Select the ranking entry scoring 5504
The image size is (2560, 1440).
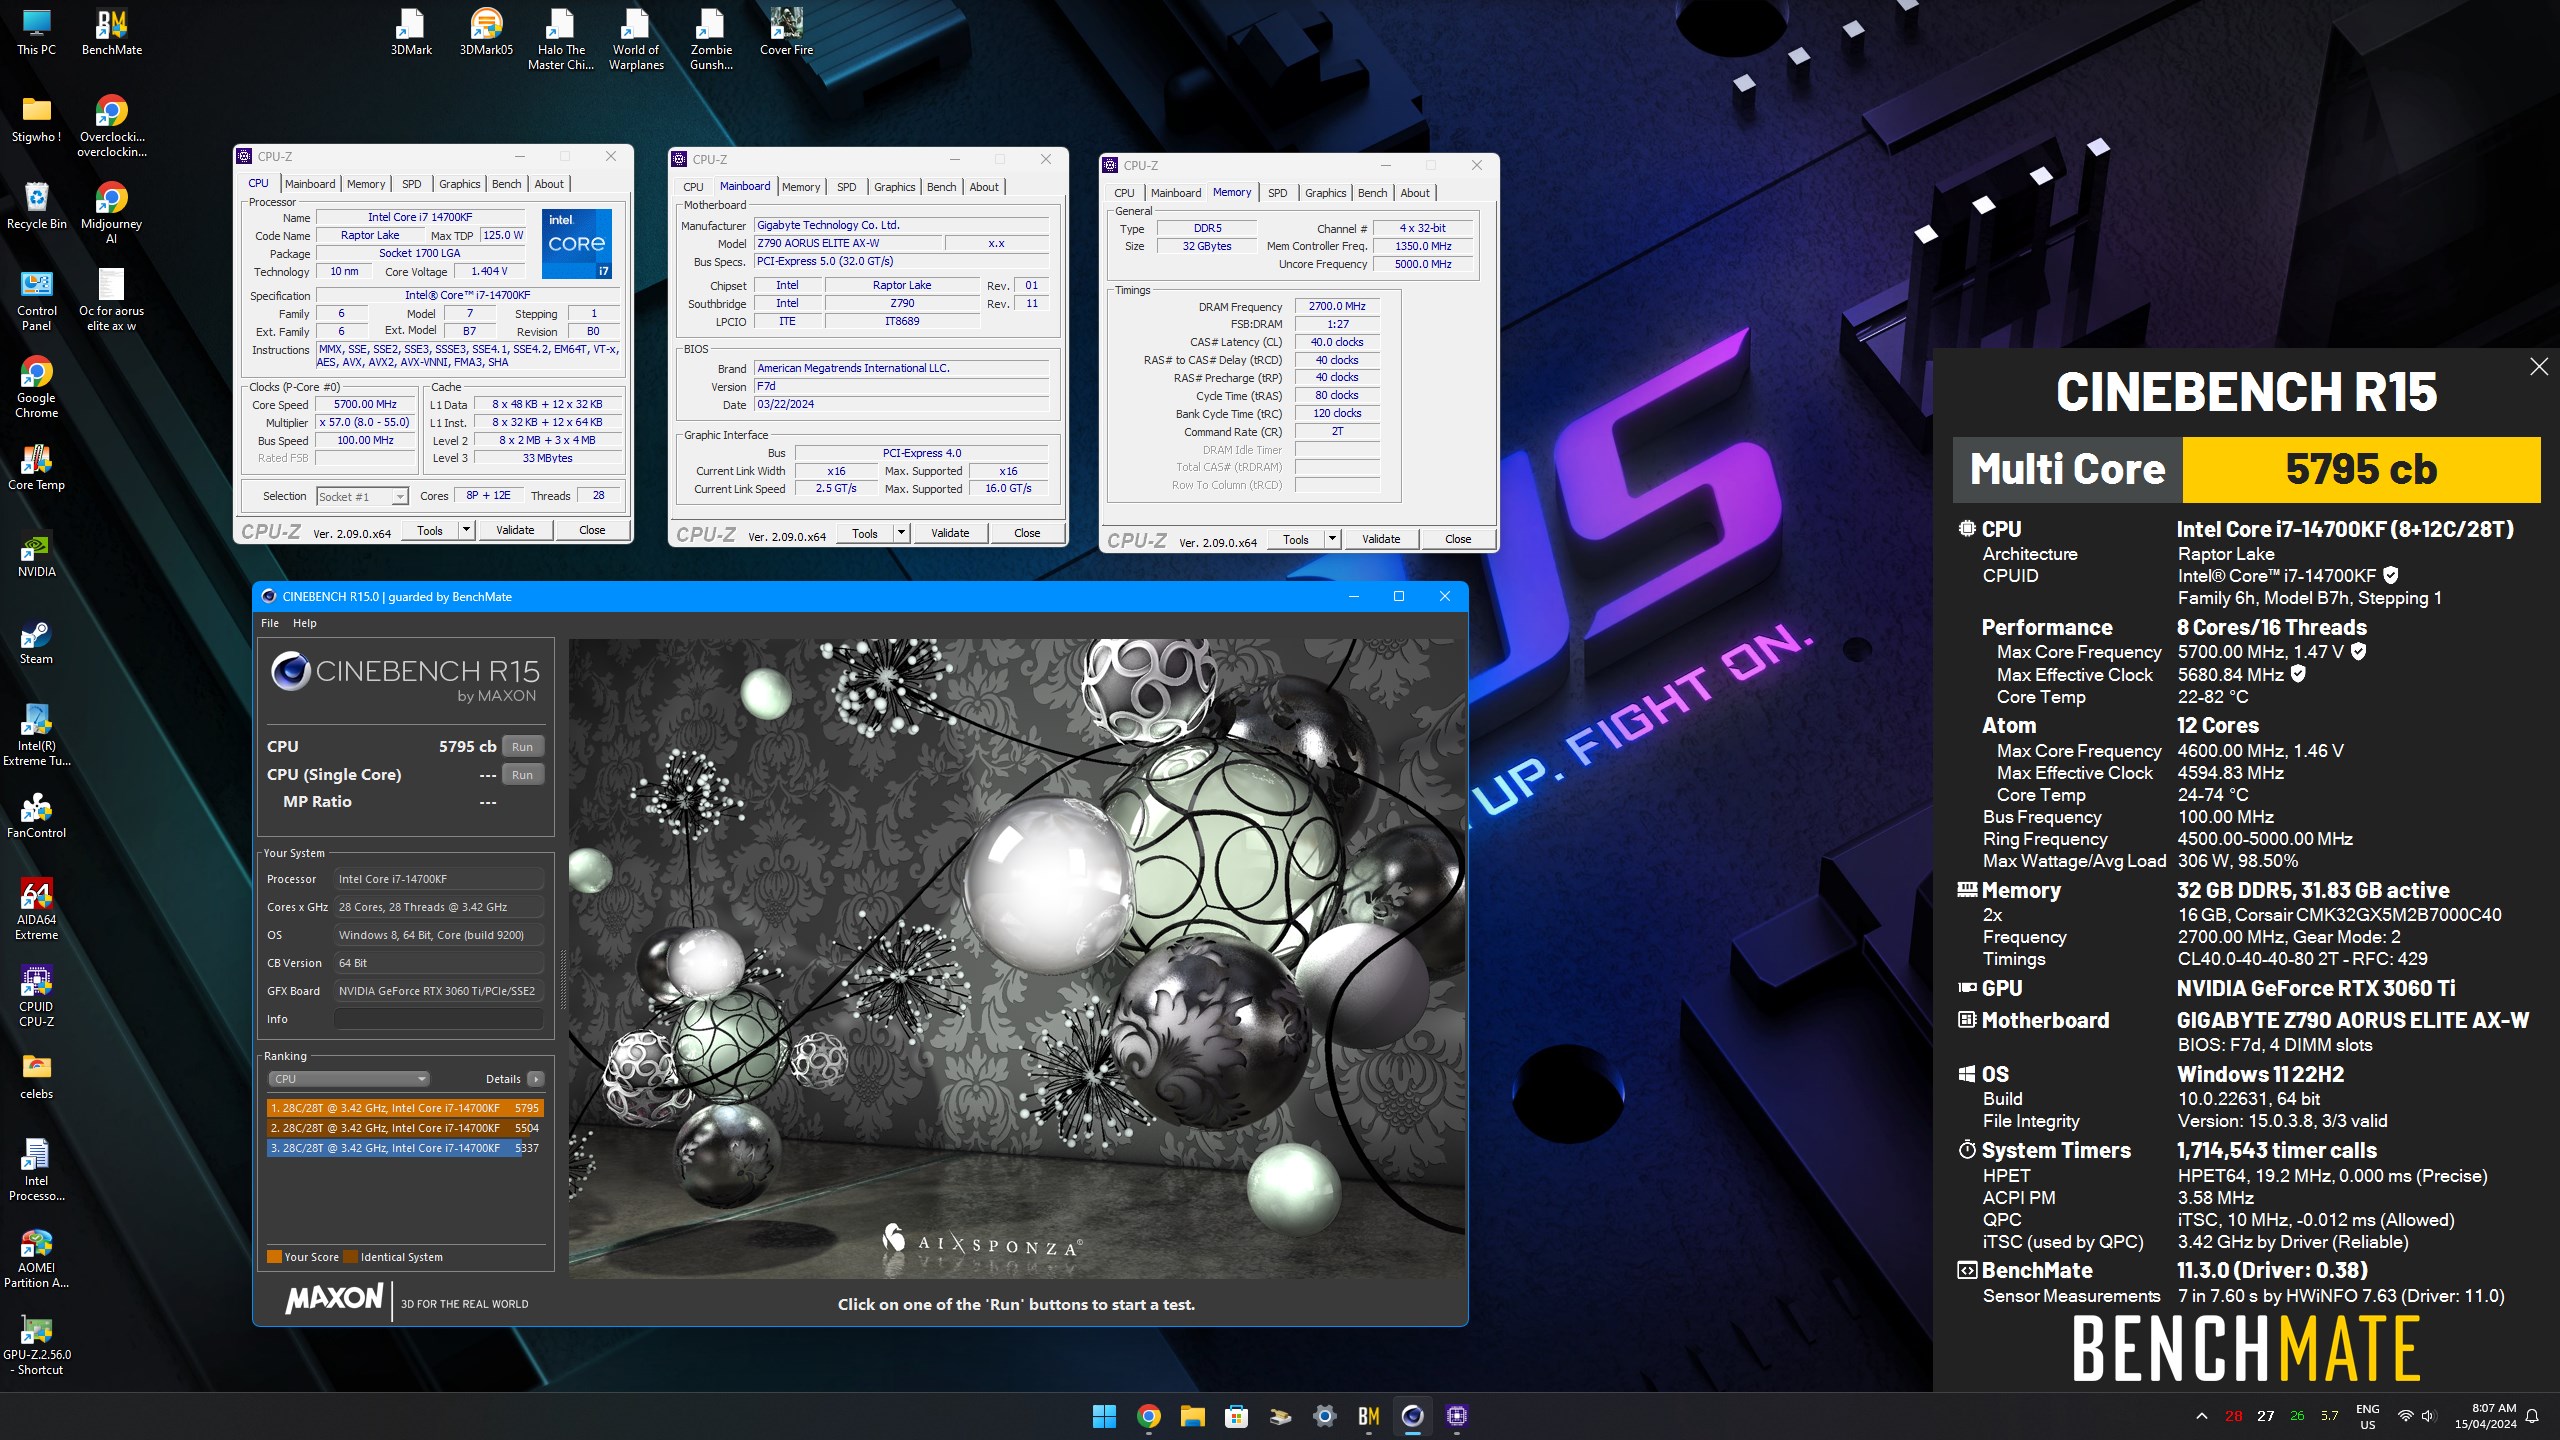coord(405,1128)
